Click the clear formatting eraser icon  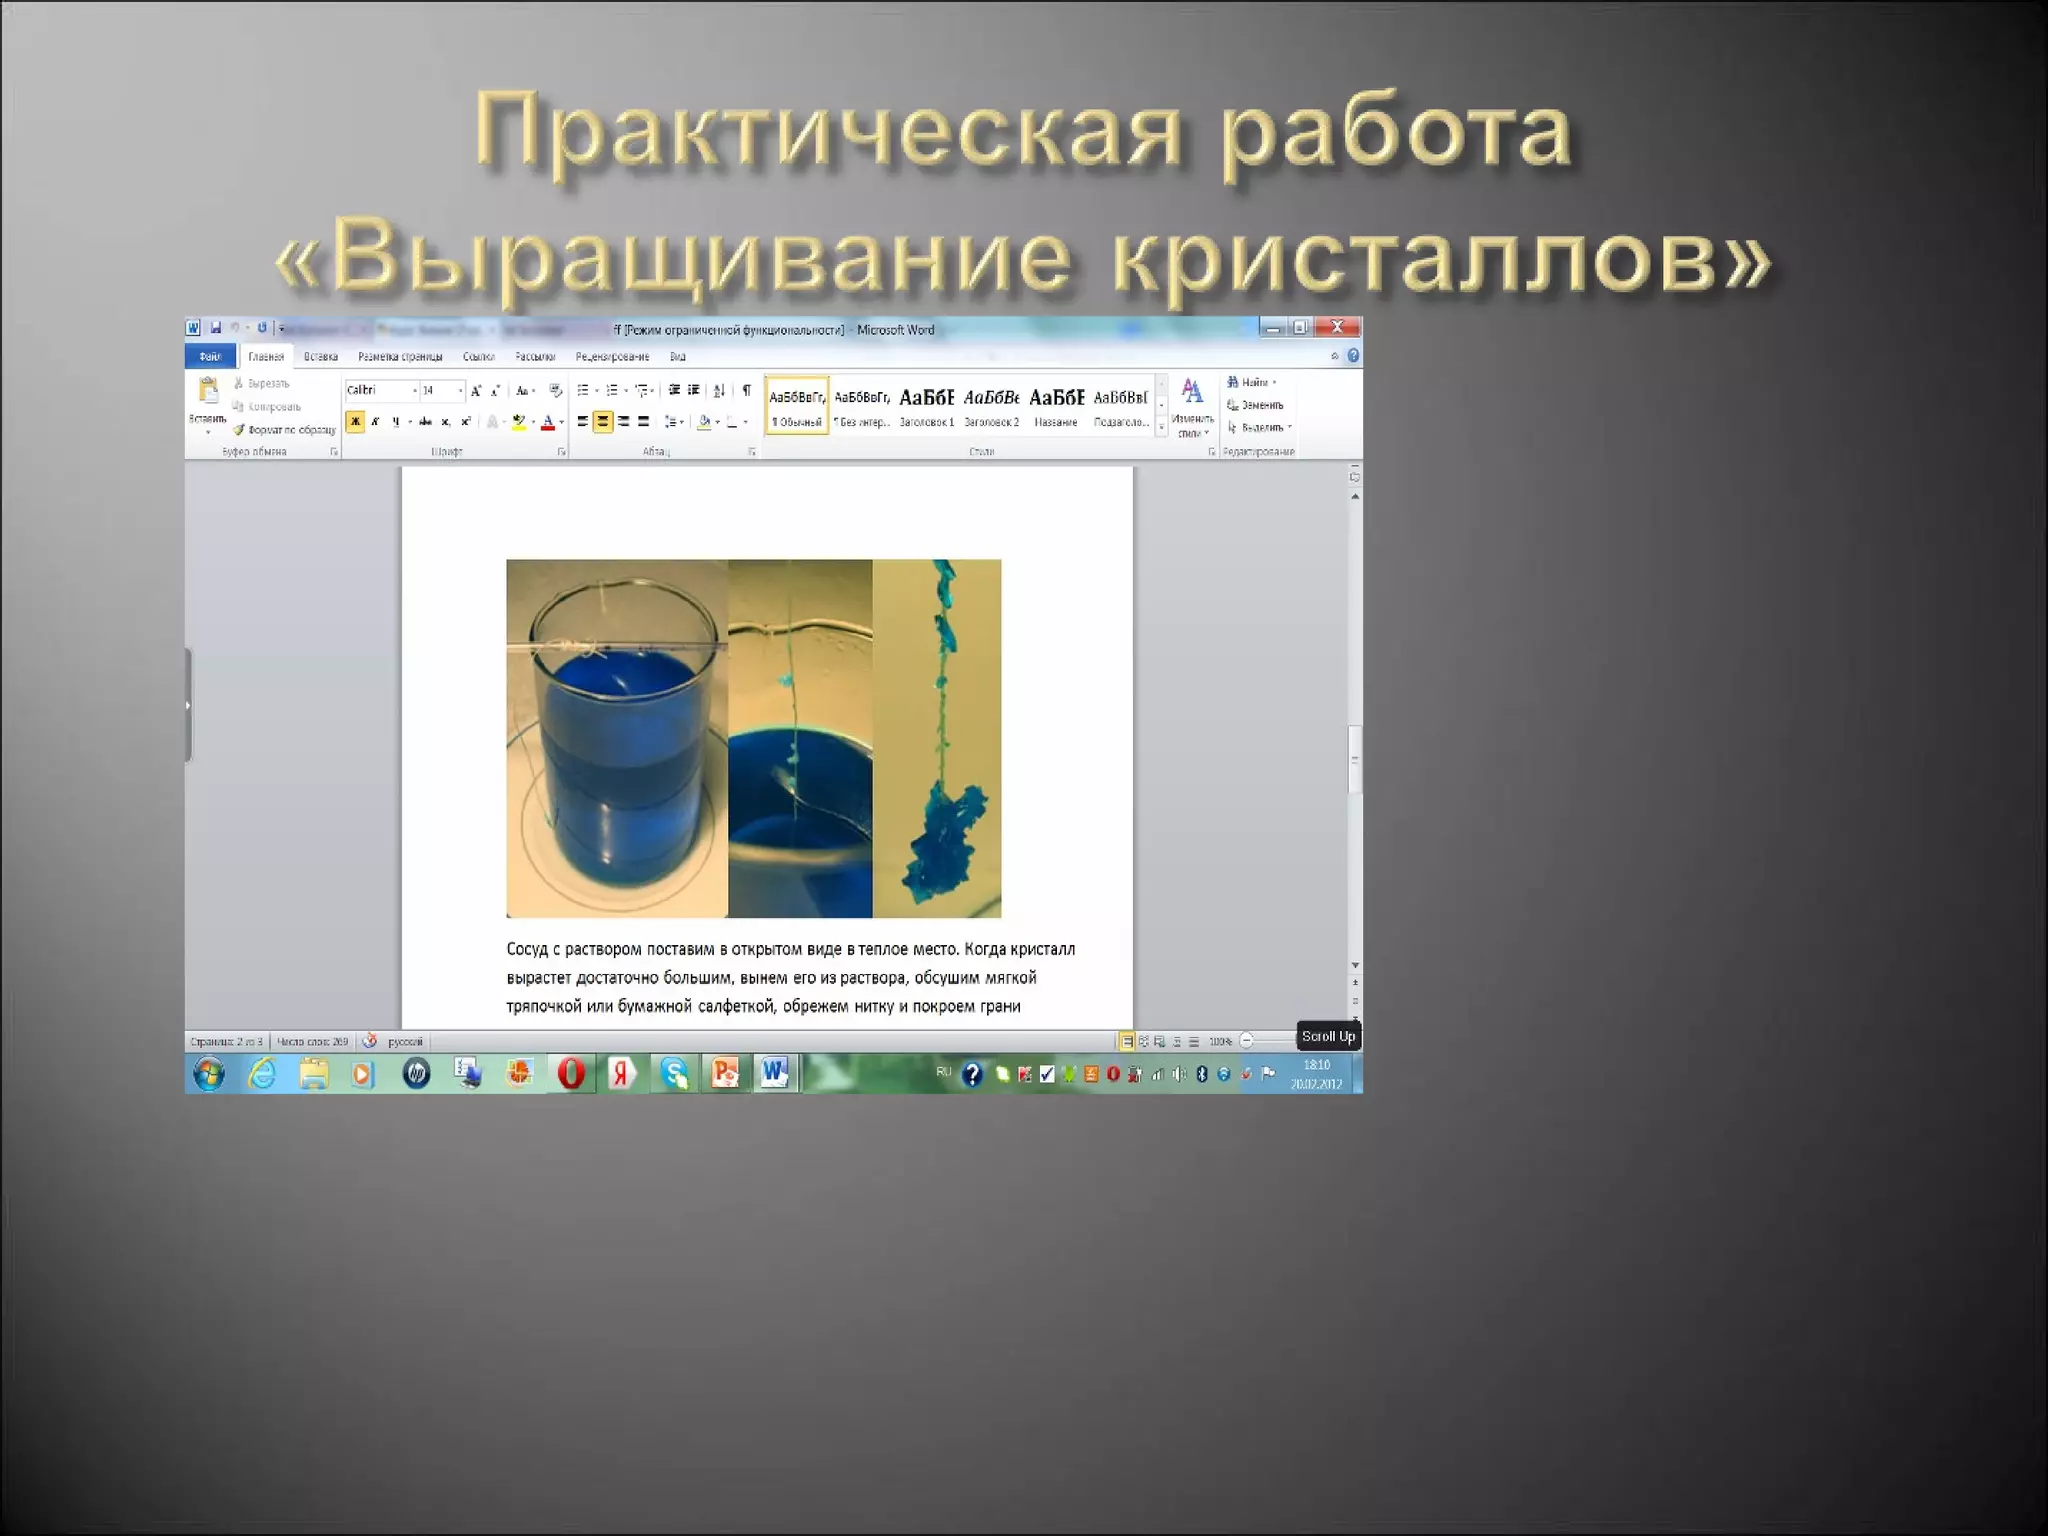point(556,390)
